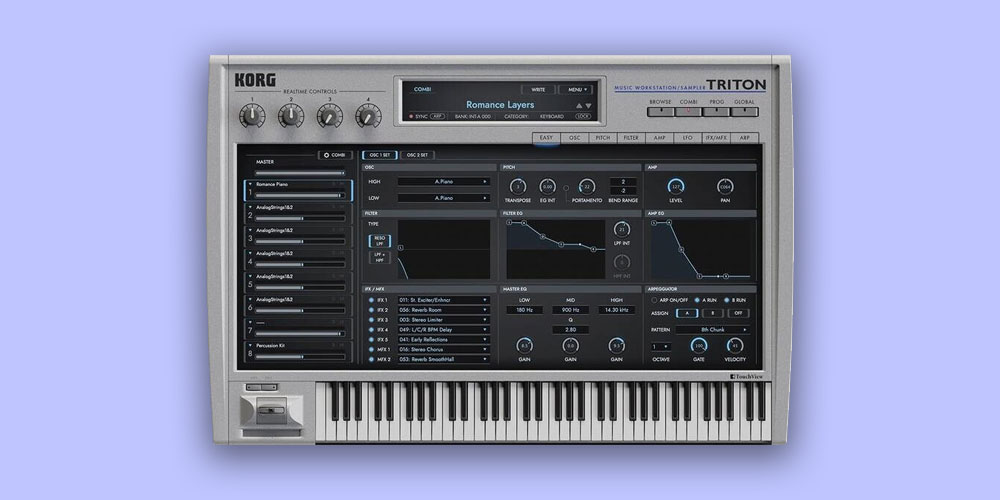Toggle the ARP ON/OFF radio

654,300
